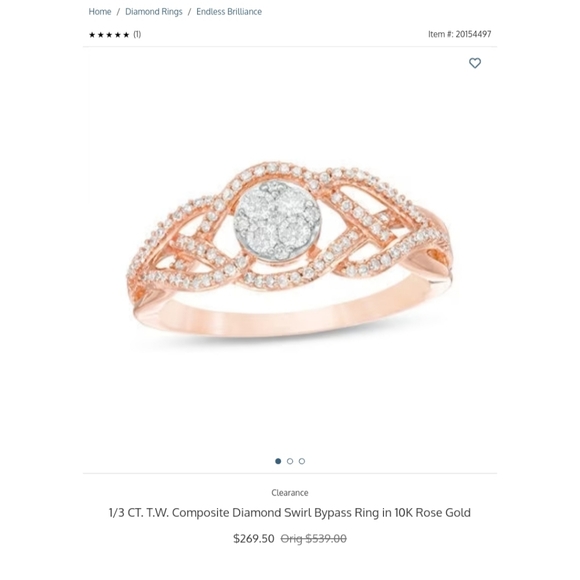The width and height of the screenshot is (580, 580).
Task: Click the fourth rating star
Action: tap(118, 35)
